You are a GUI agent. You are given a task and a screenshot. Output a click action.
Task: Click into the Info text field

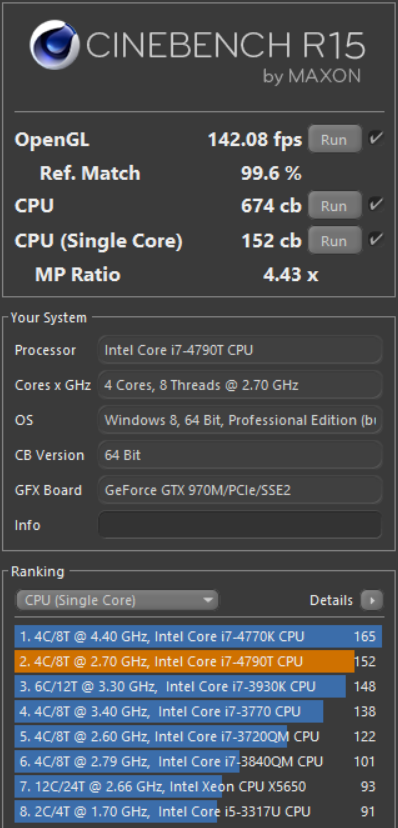[240, 524]
